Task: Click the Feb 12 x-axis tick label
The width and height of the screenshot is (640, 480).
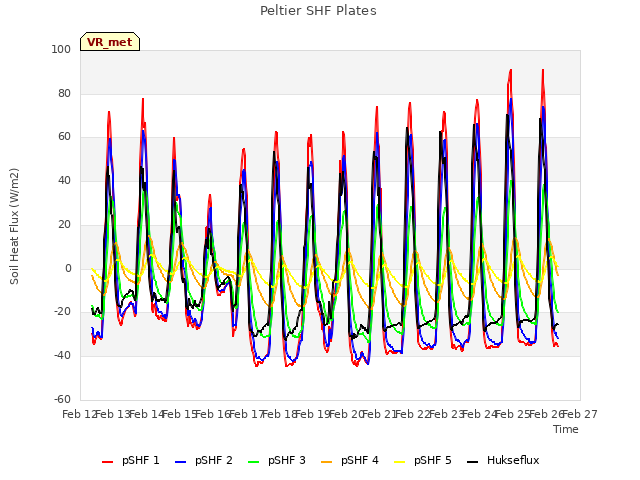Action: click(x=80, y=414)
